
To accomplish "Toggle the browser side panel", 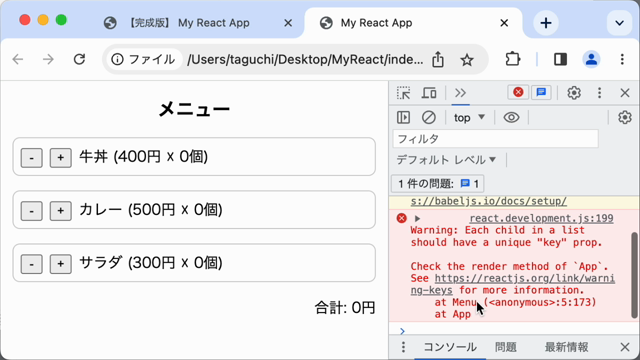I will coord(560,60).
